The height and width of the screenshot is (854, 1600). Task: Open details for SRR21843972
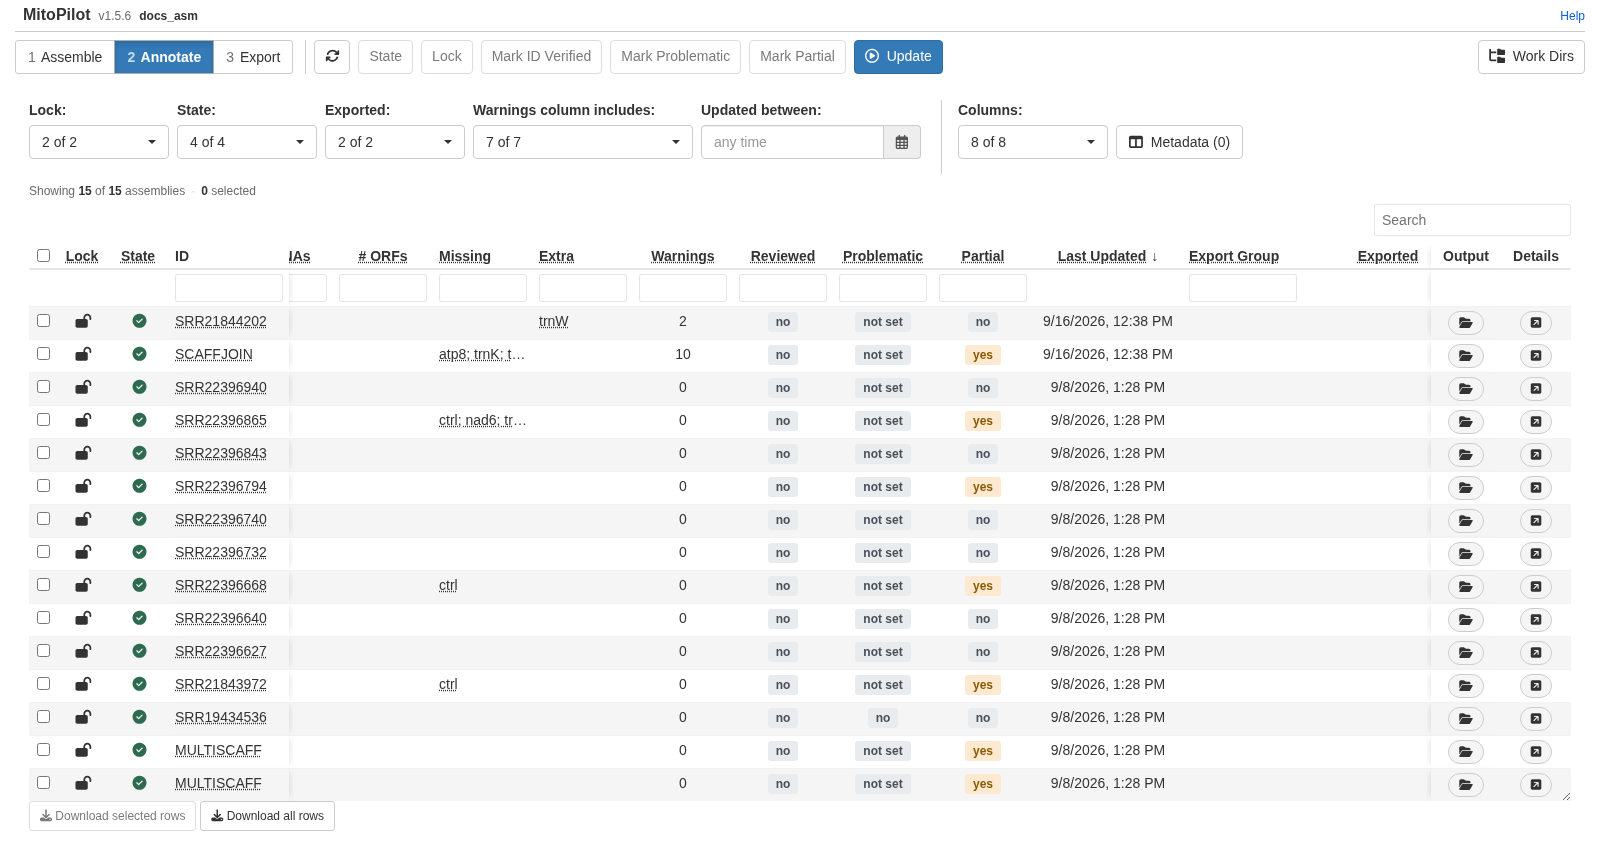click(1535, 685)
